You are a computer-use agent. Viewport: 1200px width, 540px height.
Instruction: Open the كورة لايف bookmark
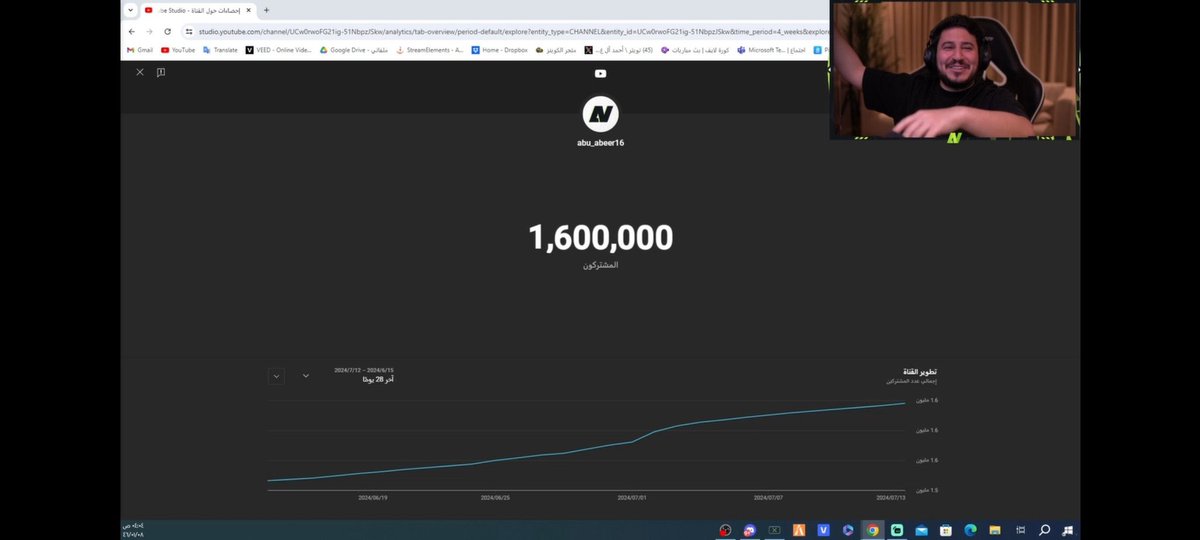(695, 50)
